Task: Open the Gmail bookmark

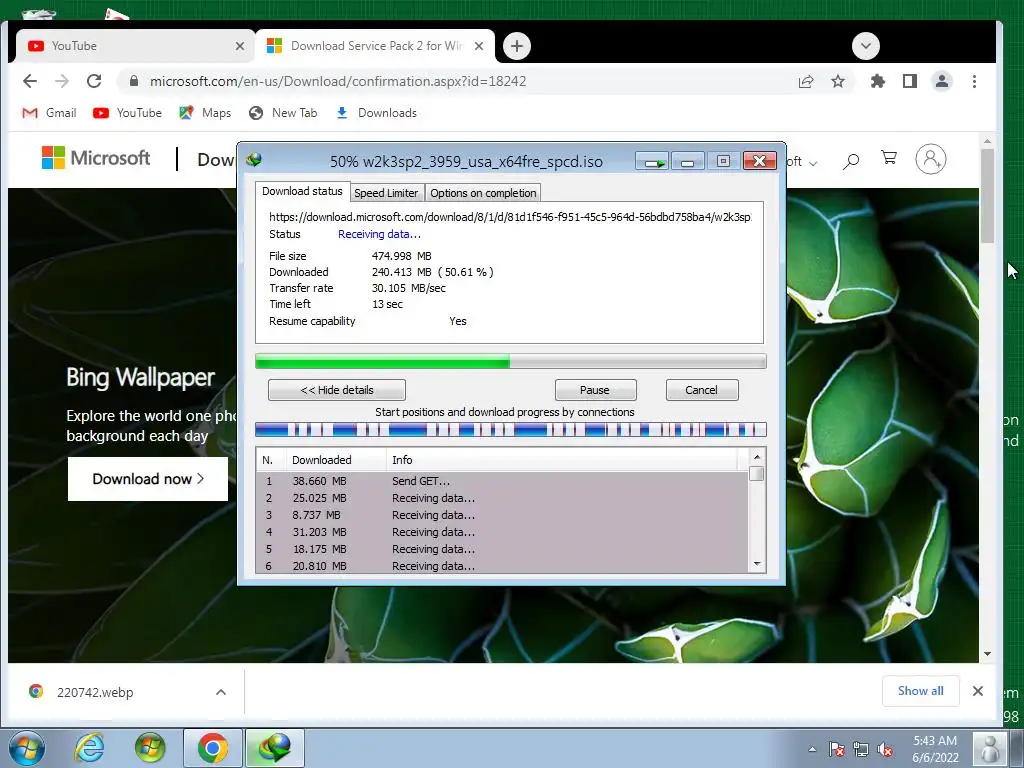Action: click(50, 113)
